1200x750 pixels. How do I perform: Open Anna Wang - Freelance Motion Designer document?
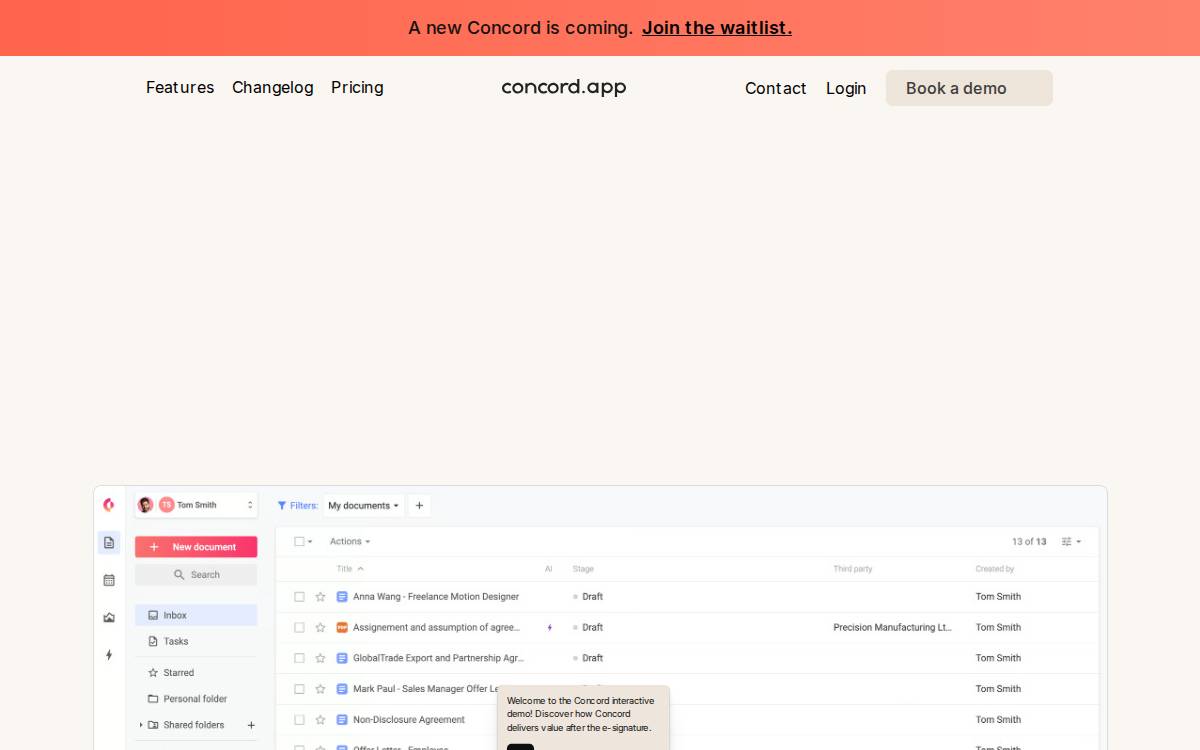click(x=436, y=597)
